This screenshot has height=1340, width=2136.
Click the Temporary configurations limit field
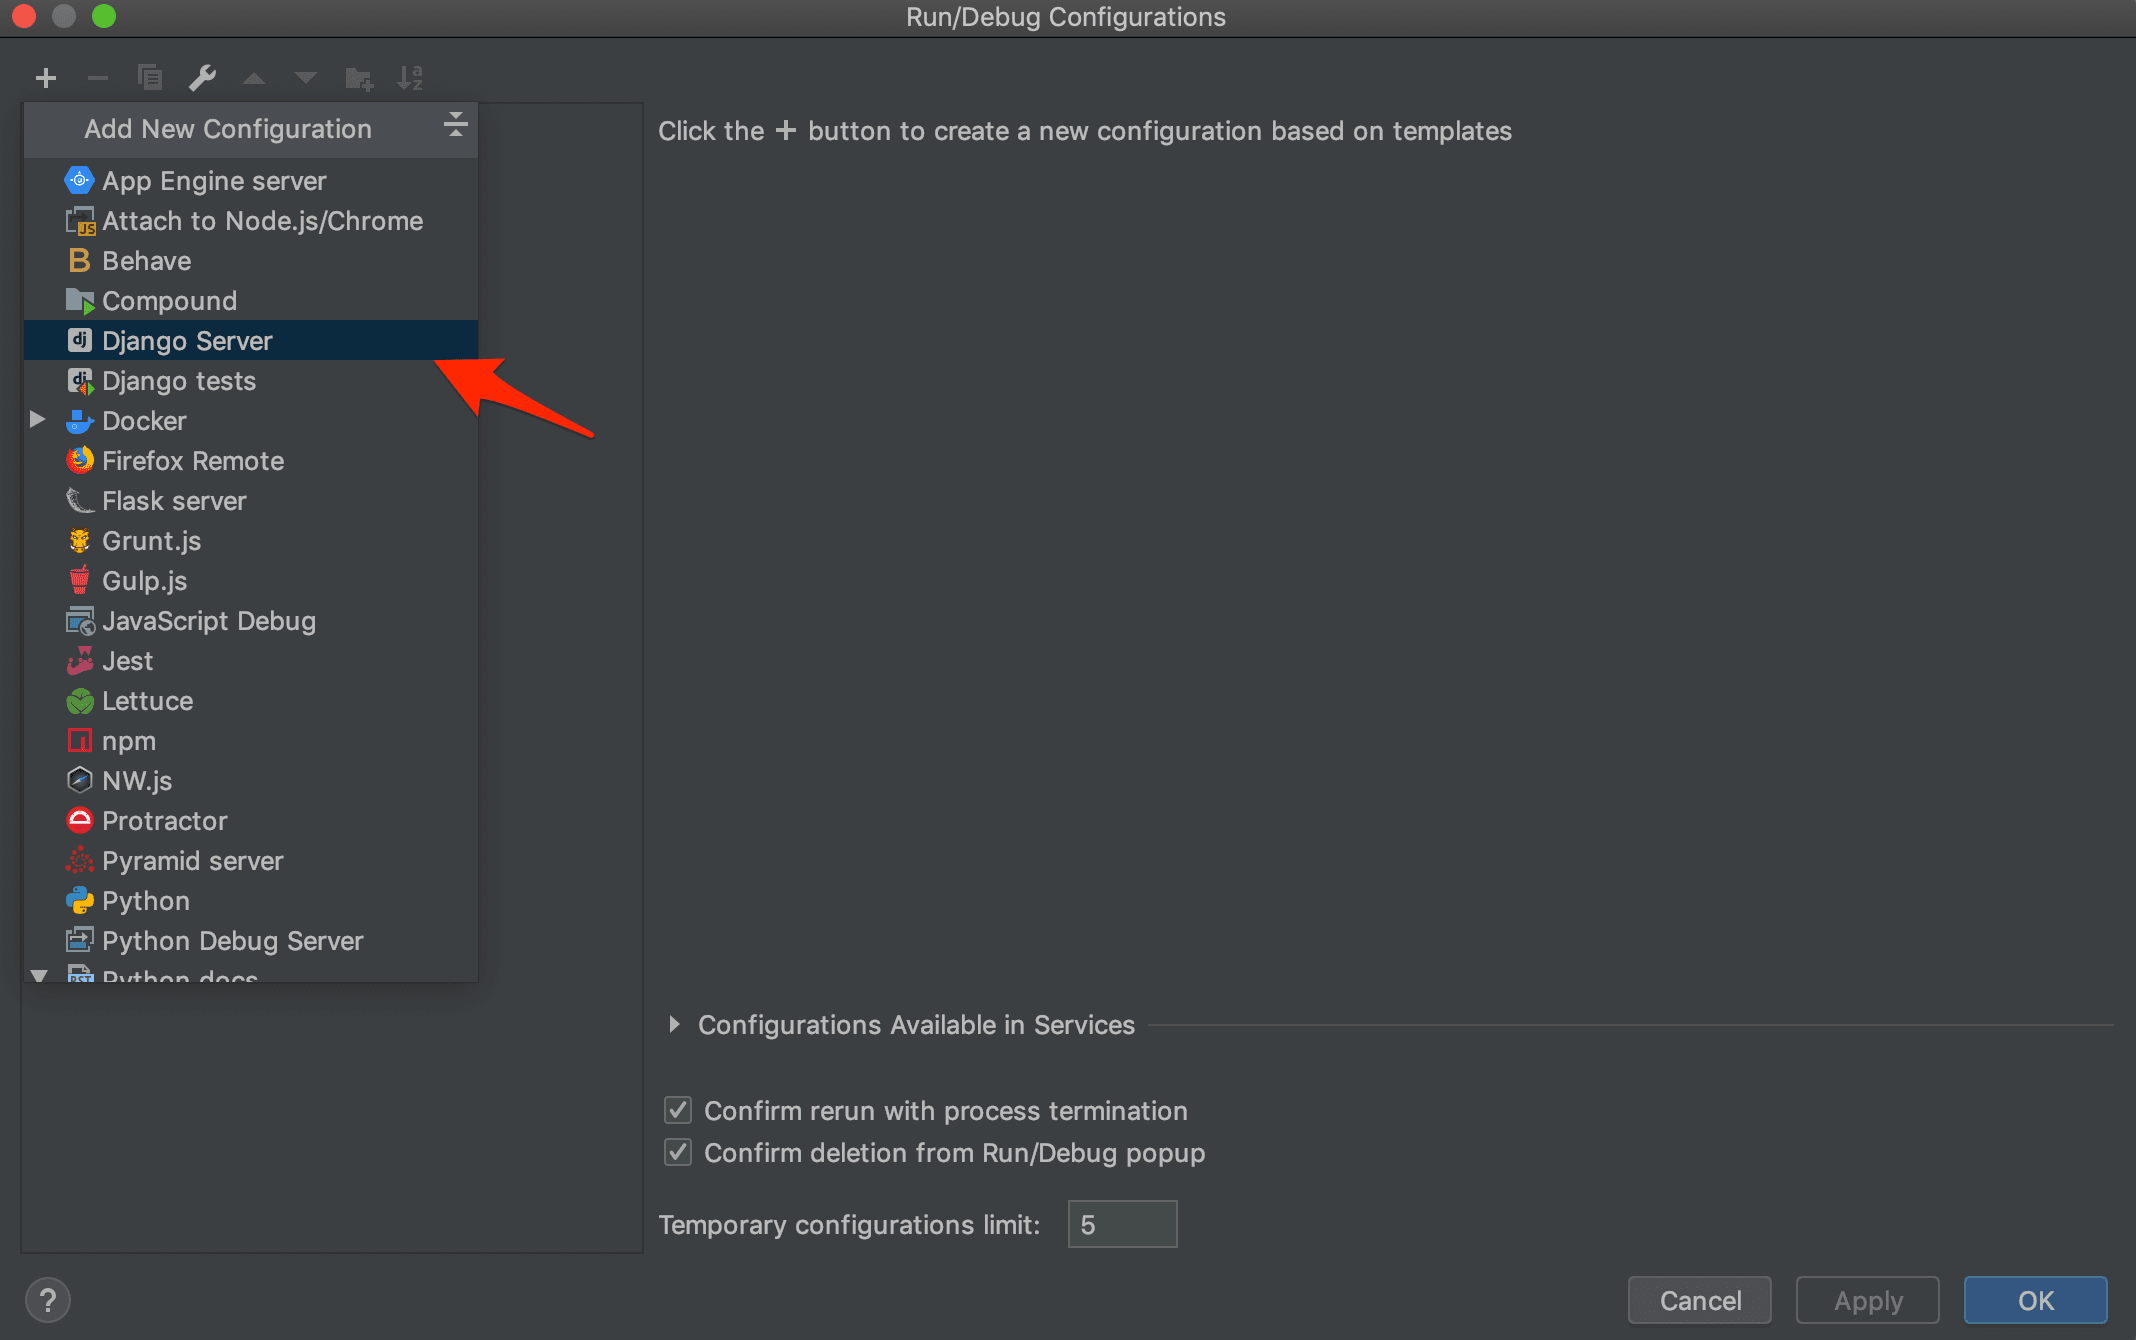point(1122,1224)
